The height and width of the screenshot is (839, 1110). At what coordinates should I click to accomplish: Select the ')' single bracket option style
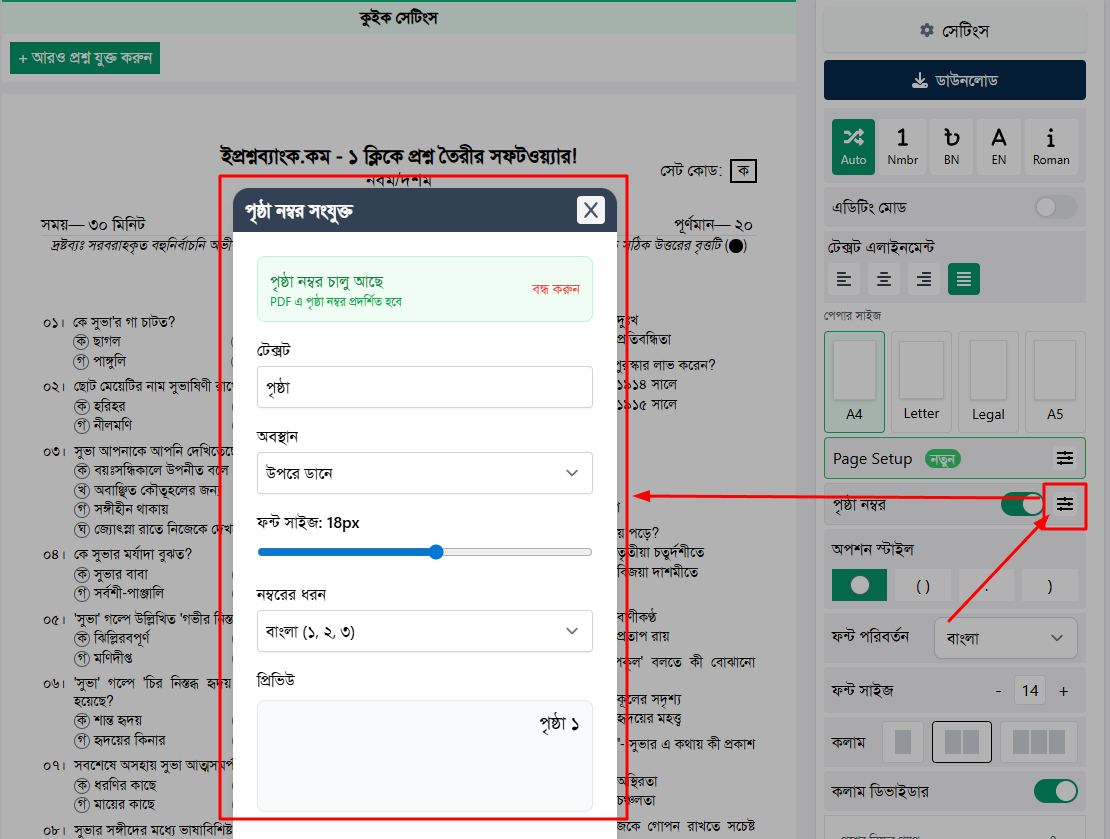tap(1050, 586)
